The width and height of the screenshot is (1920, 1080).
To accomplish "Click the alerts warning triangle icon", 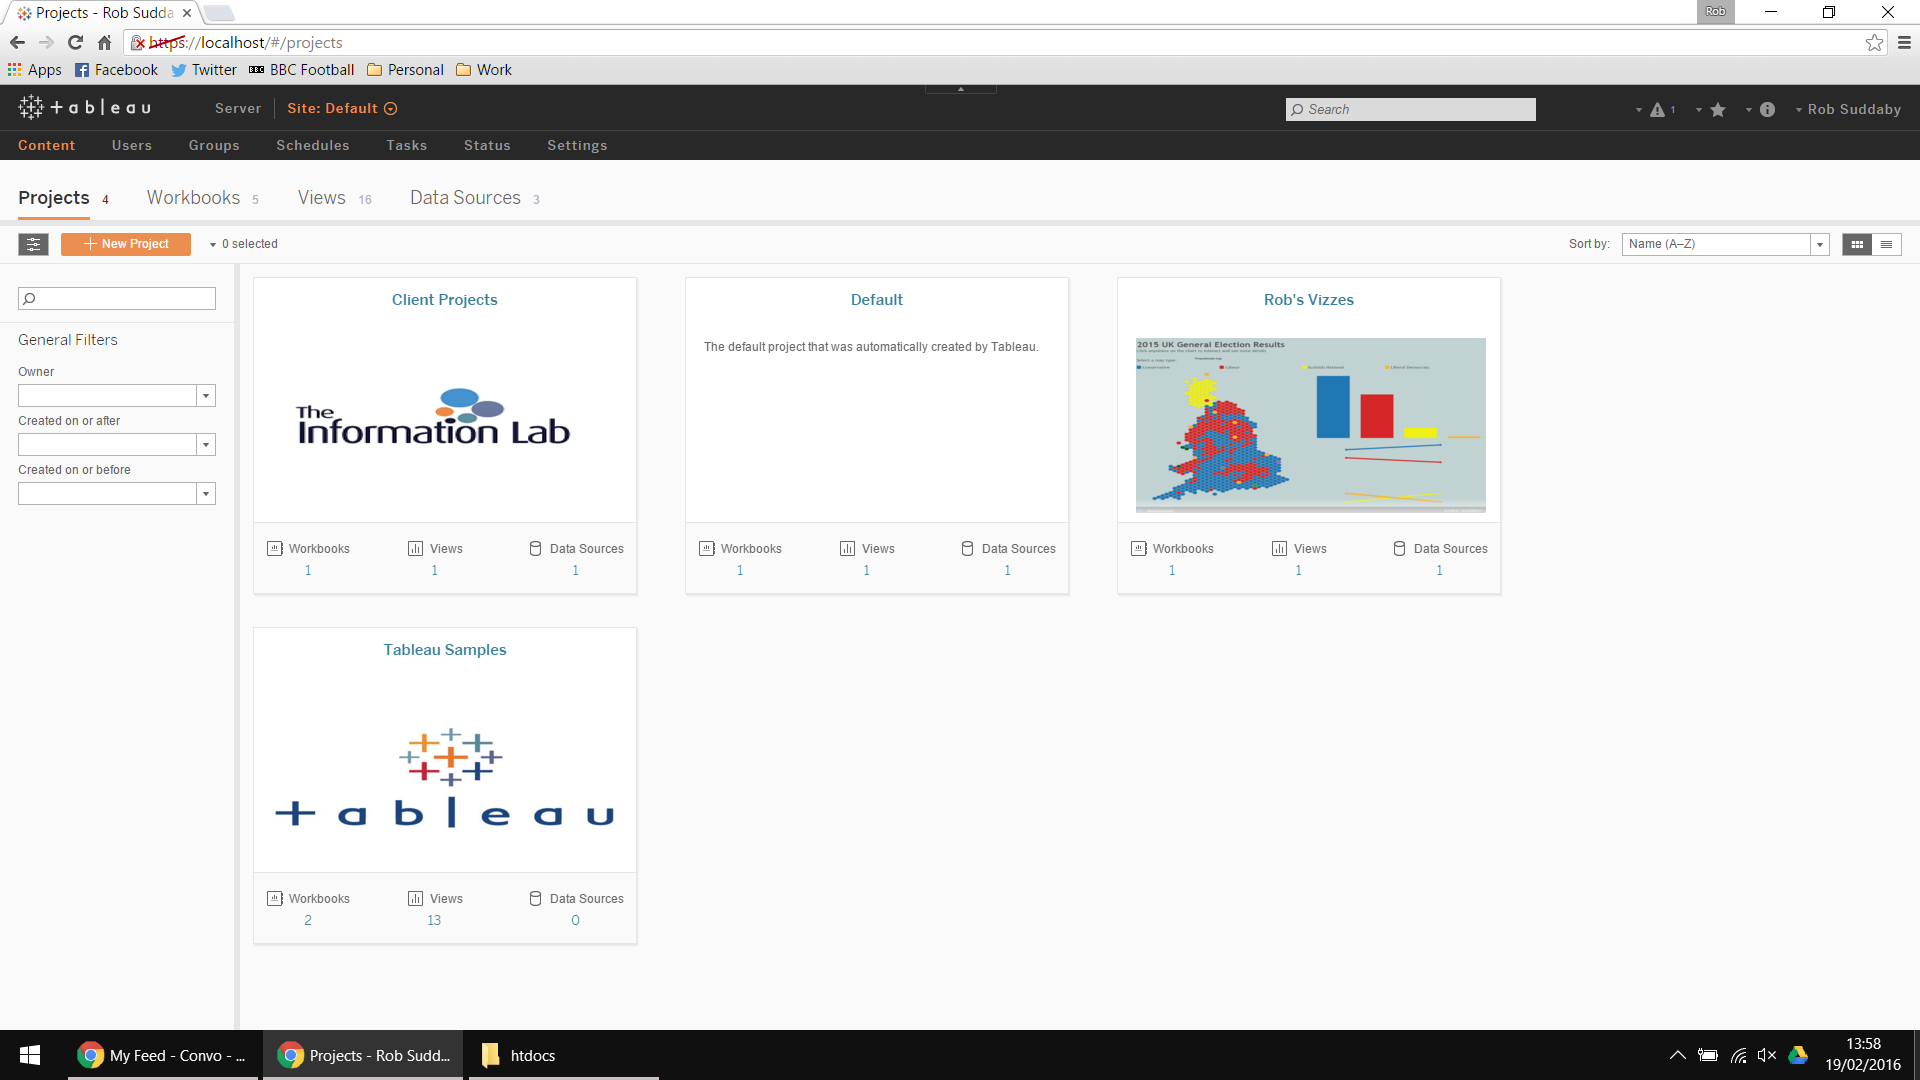I will pos(1658,110).
